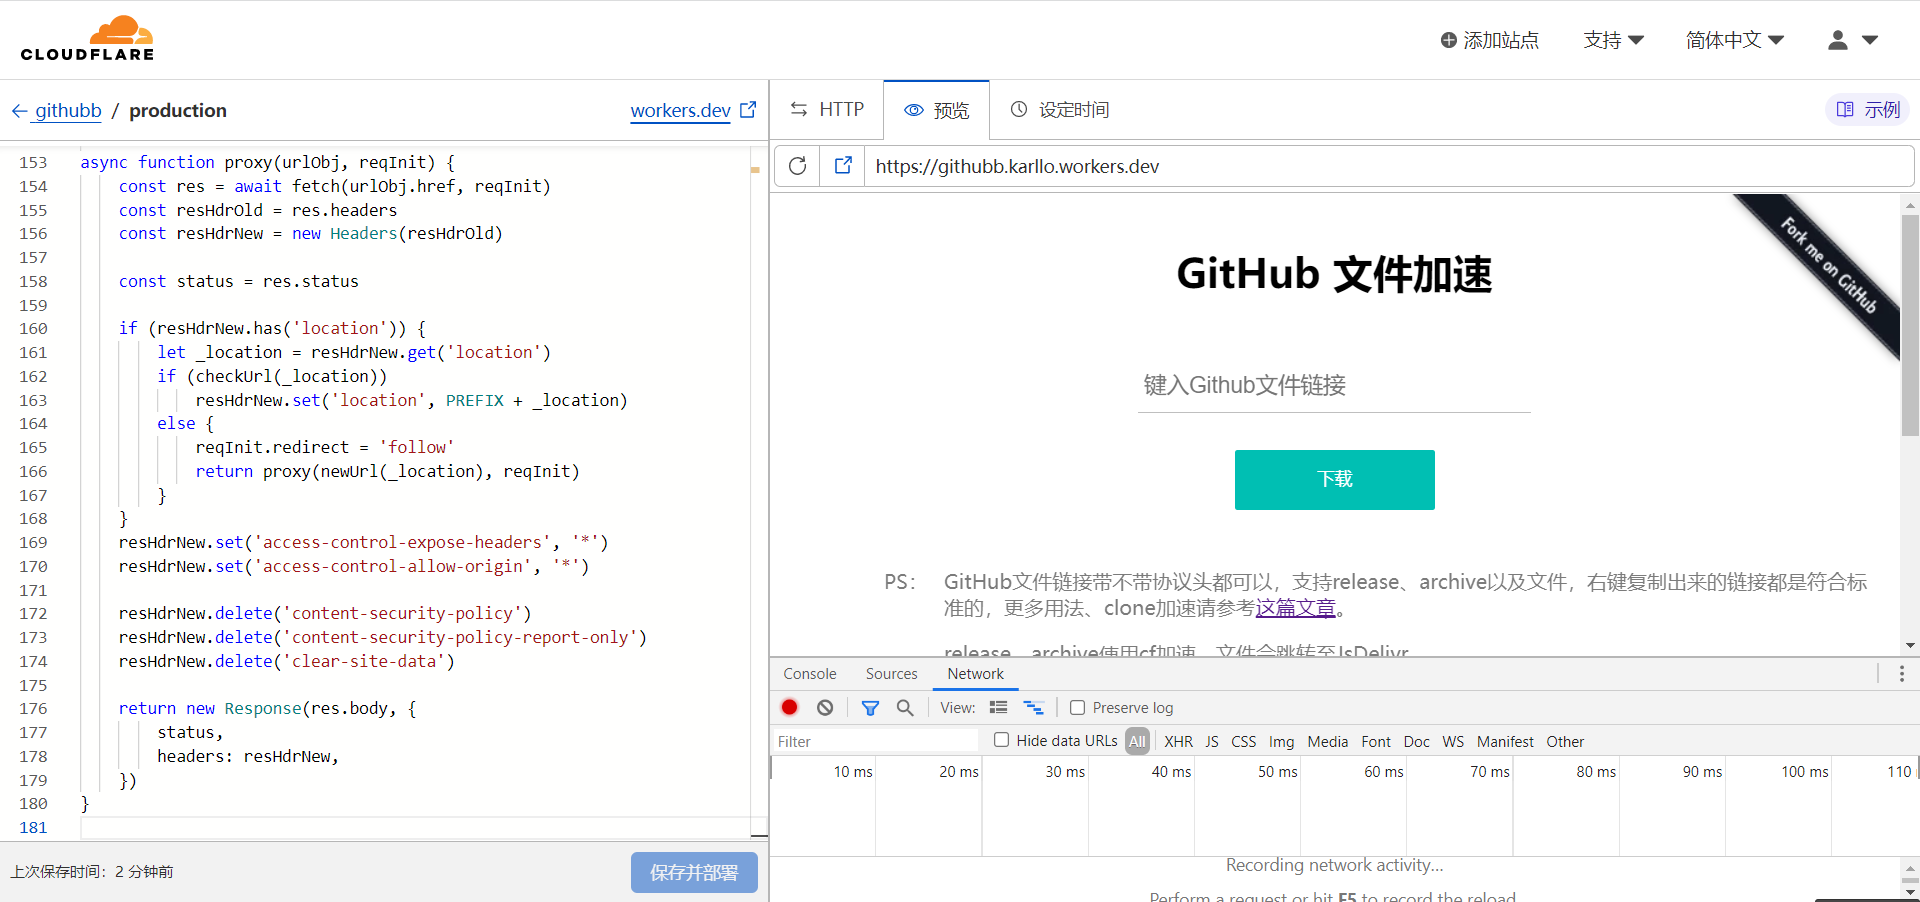This screenshot has width=1920, height=902.
Task: Open preview URL in new window icon
Action: (x=843, y=166)
